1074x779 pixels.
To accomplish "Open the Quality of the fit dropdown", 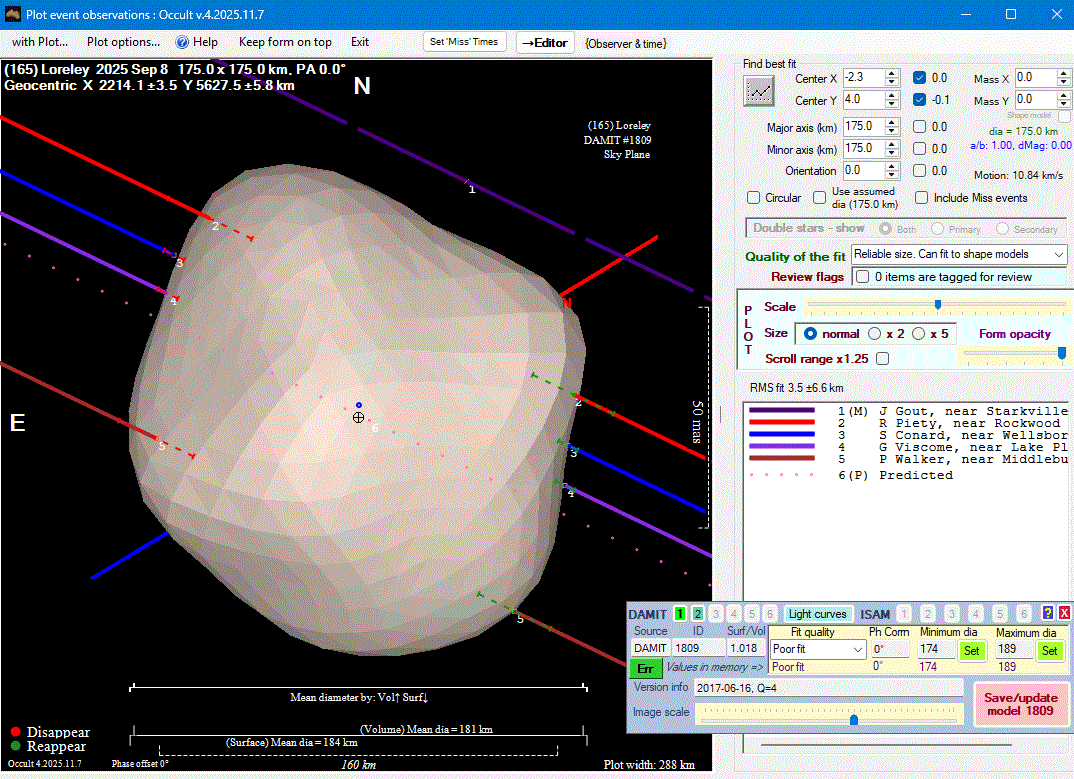I will tap(958, 255).
